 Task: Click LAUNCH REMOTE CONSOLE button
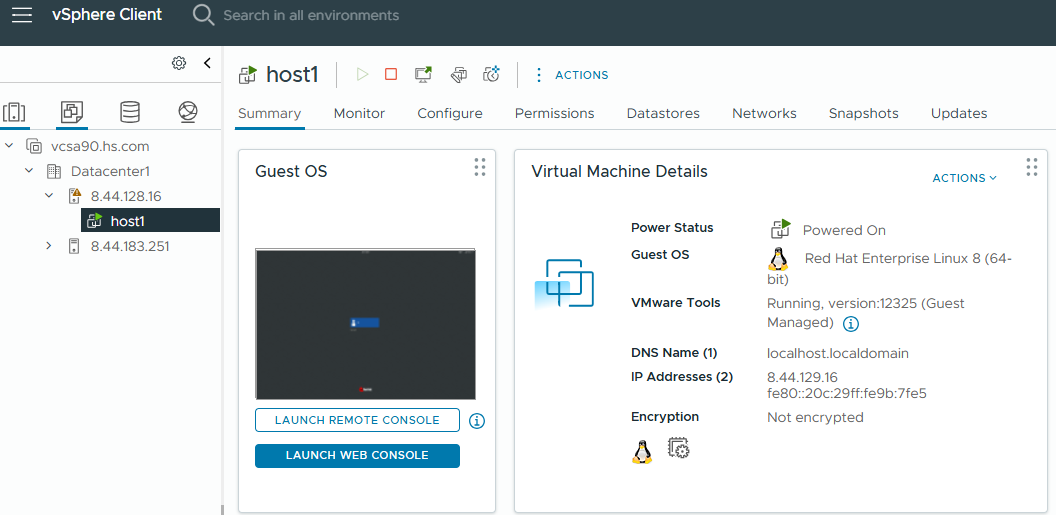tap(357, 420)
